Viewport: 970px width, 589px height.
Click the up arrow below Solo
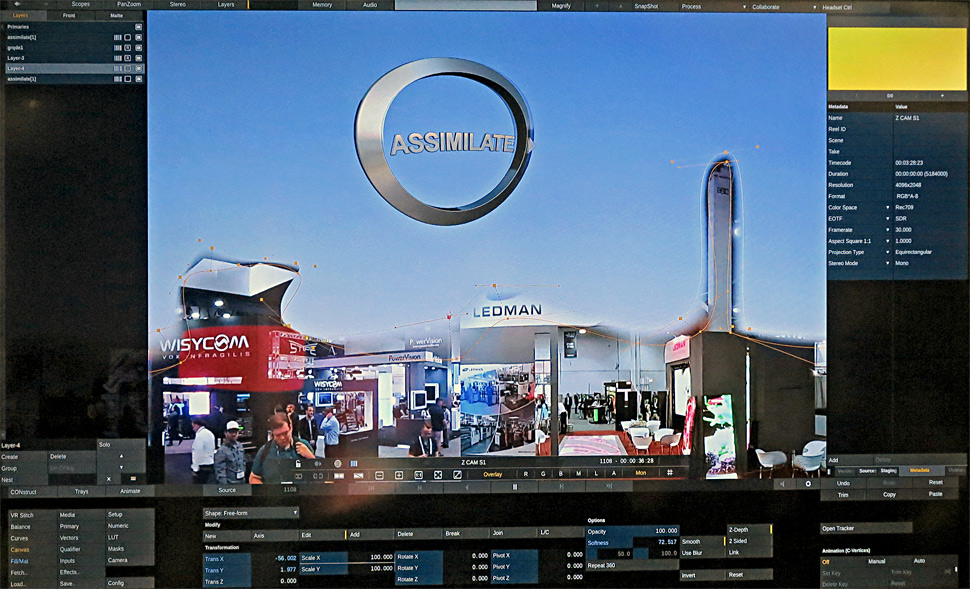click(121, 457)
